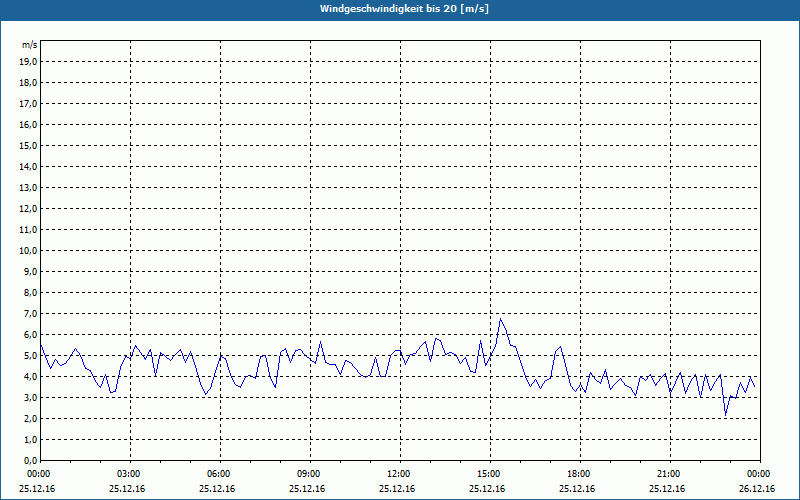Click the 09:00 time label
The height and width of the screenshot is (500, 800).
point(310,474)
